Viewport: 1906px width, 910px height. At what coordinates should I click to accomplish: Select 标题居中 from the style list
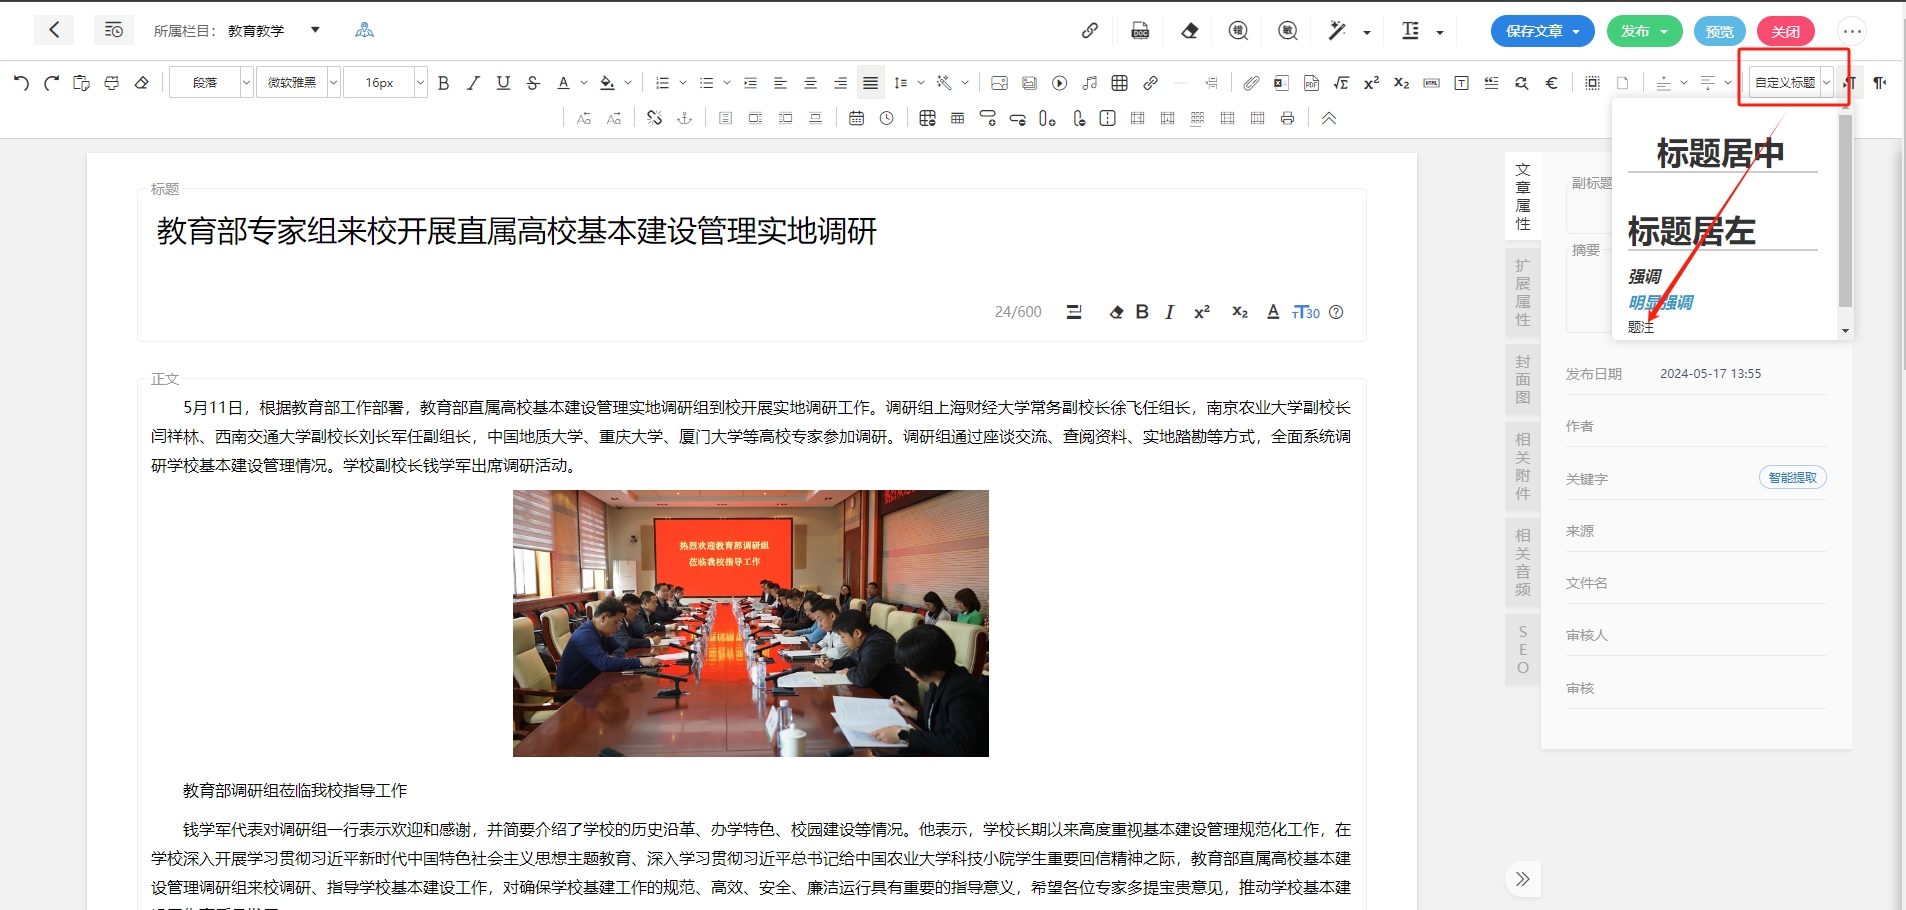(x=1720, y=154)
